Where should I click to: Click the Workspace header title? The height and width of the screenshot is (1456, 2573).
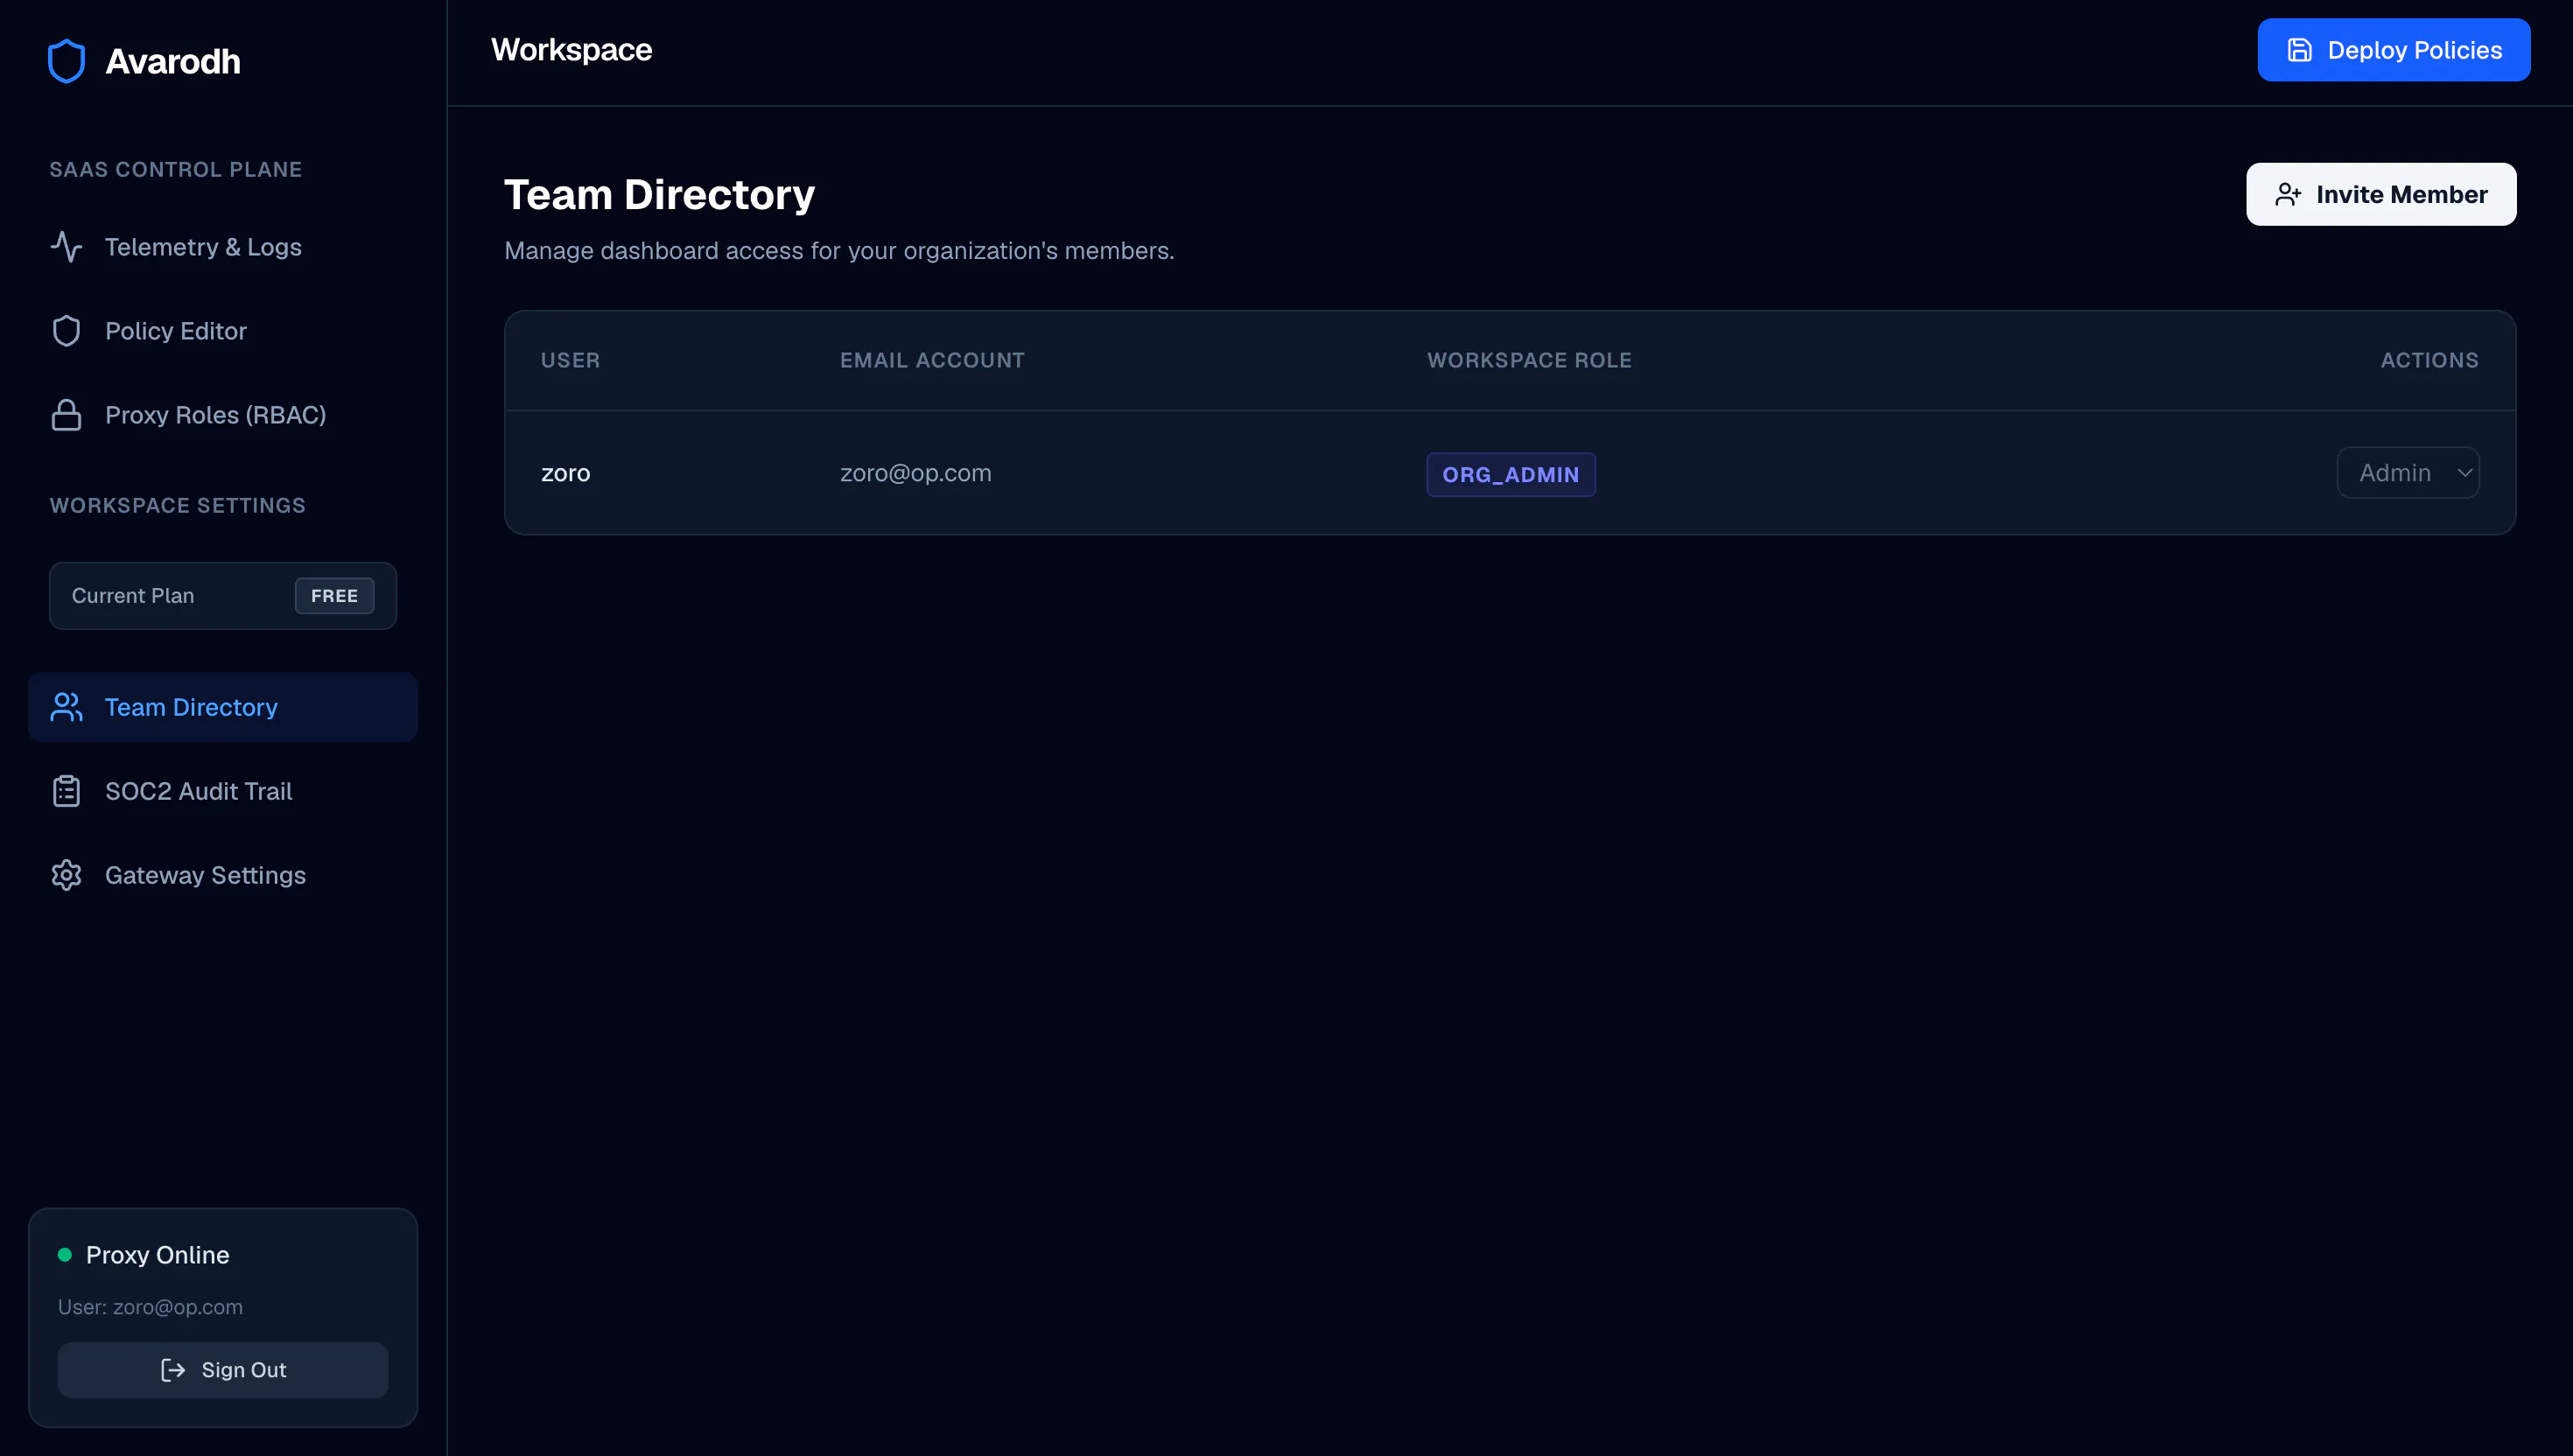(571, 50)
